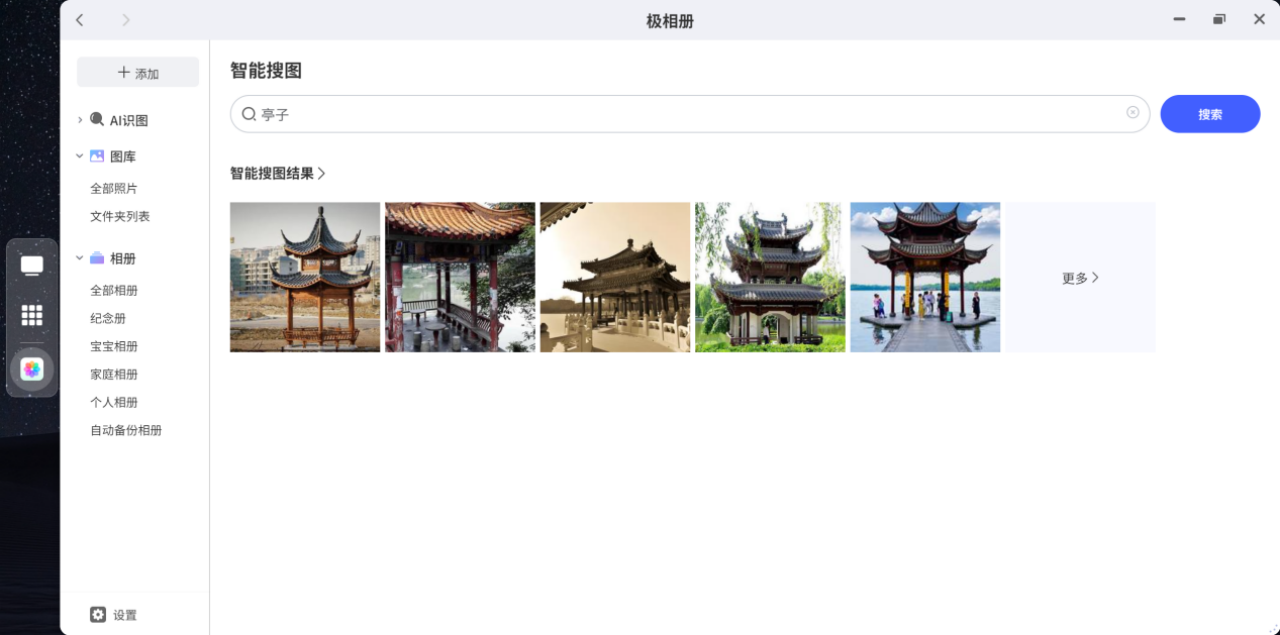Select 纪念册
The image size is (1280, 635).
coord(108,318)
